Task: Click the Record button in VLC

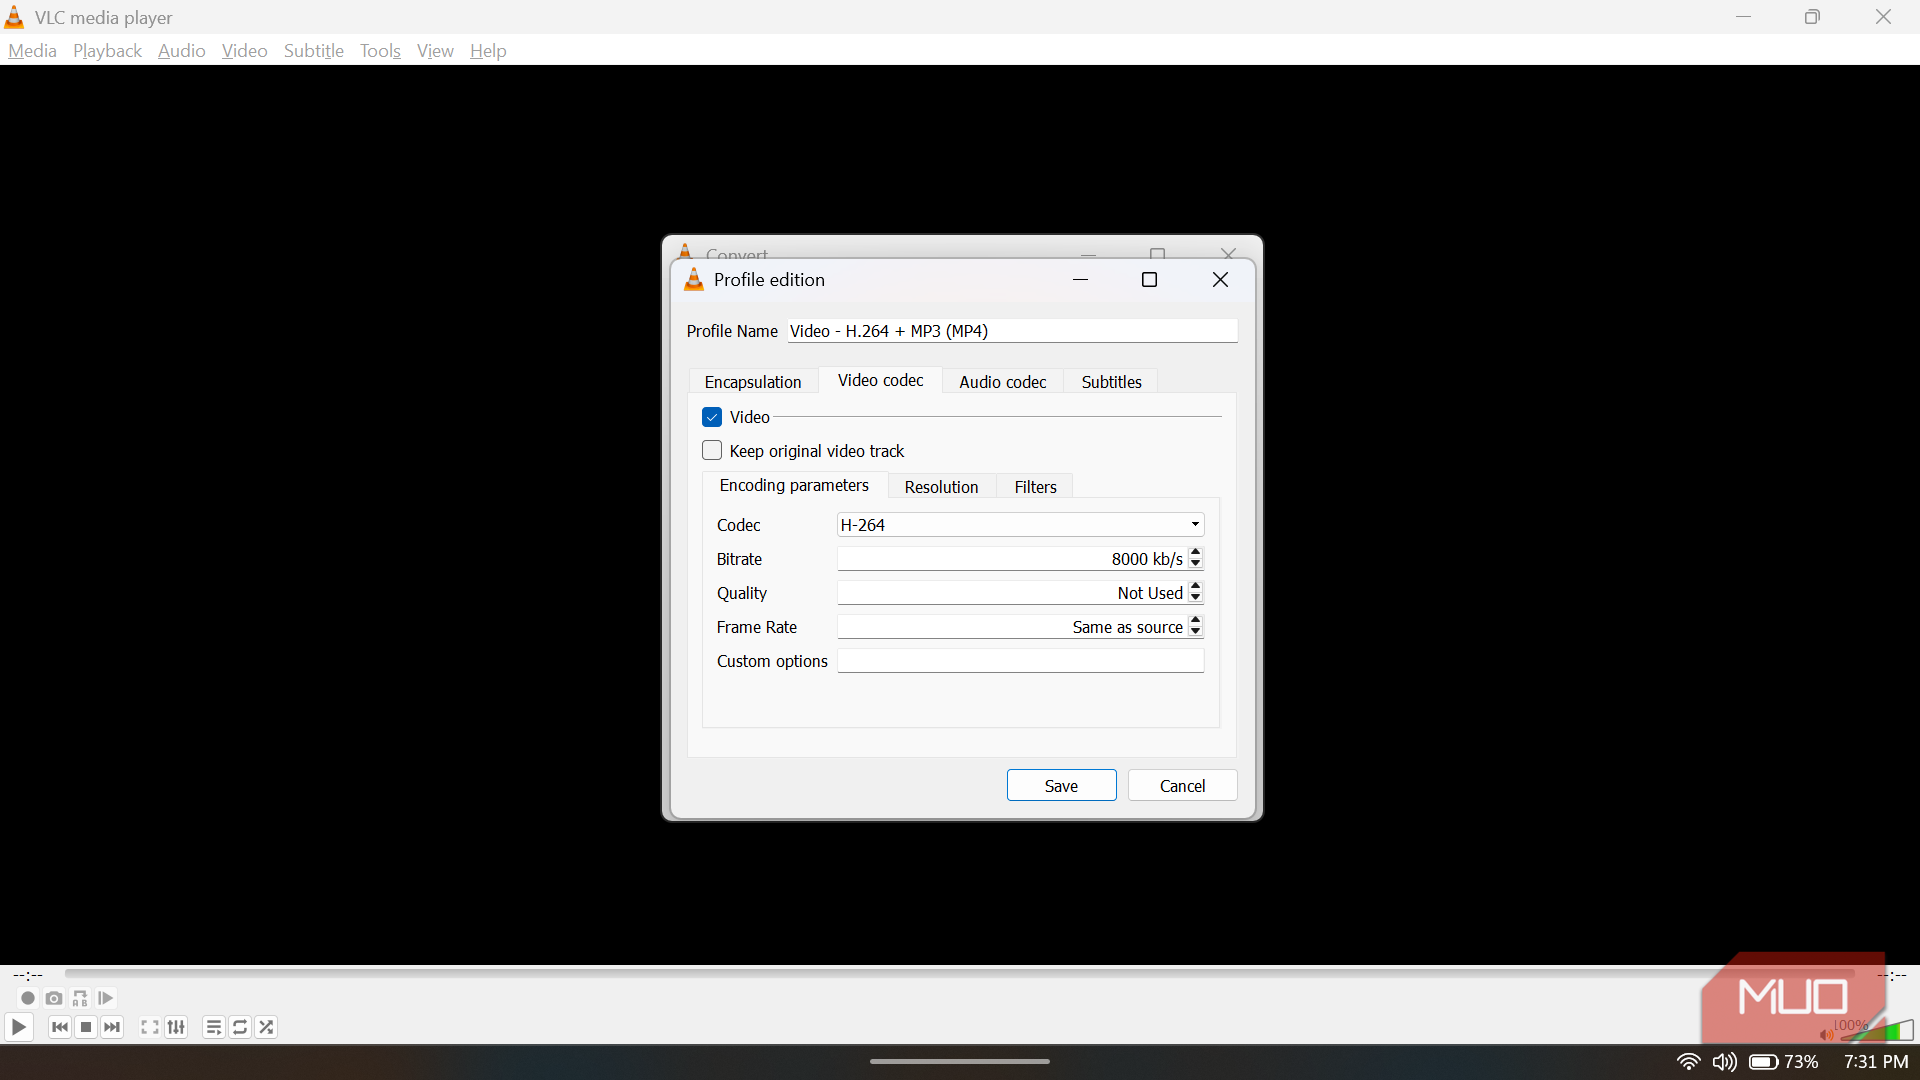Action: point(28,998)
